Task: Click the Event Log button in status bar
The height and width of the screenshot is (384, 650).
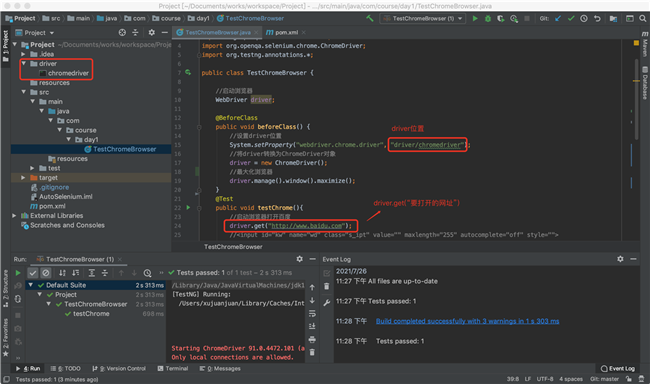Action: tap(618, 368)
